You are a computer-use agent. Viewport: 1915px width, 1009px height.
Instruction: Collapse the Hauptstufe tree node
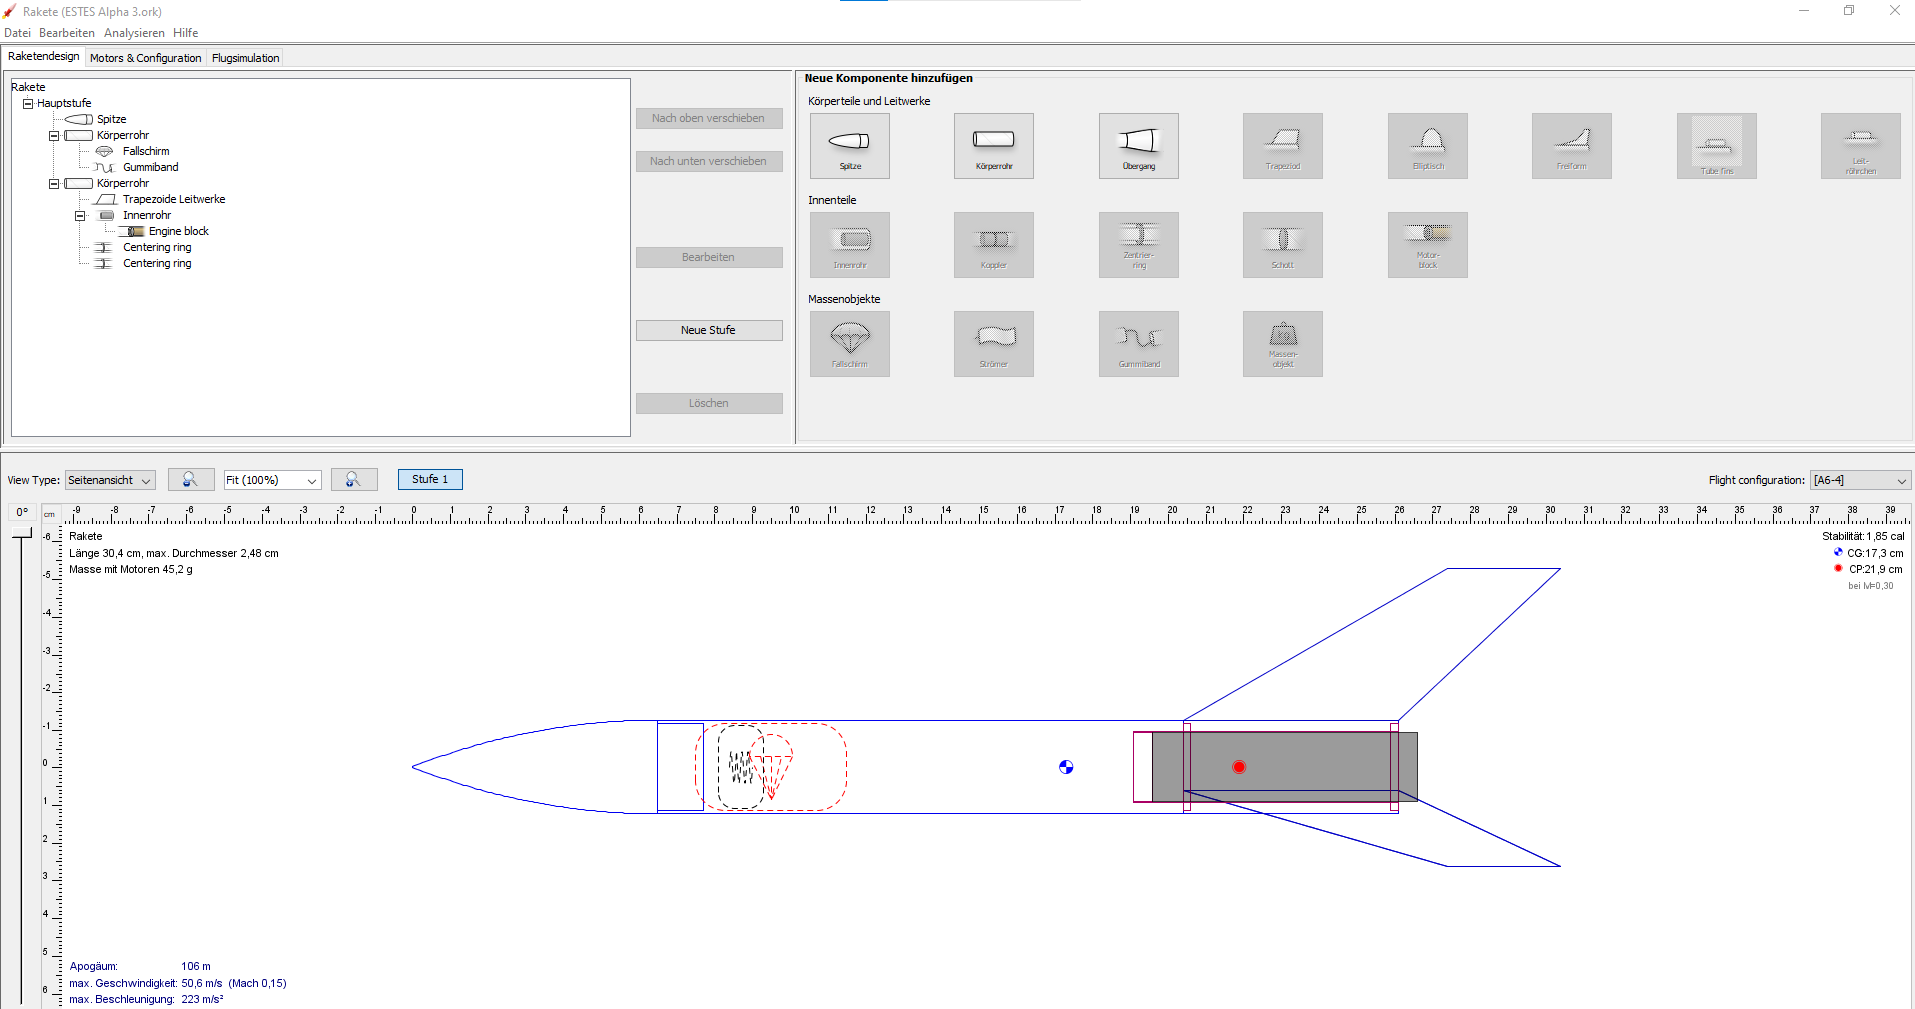tap(28, 103)
